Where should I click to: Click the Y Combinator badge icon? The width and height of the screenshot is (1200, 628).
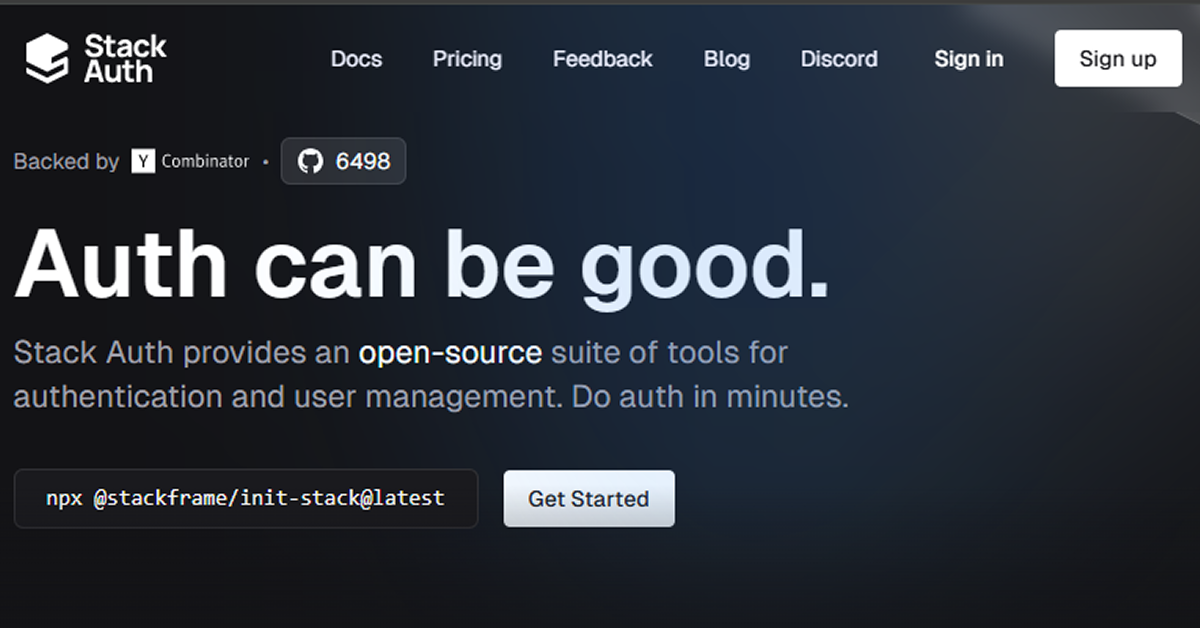pyautogui.click(x=141, y=160)
